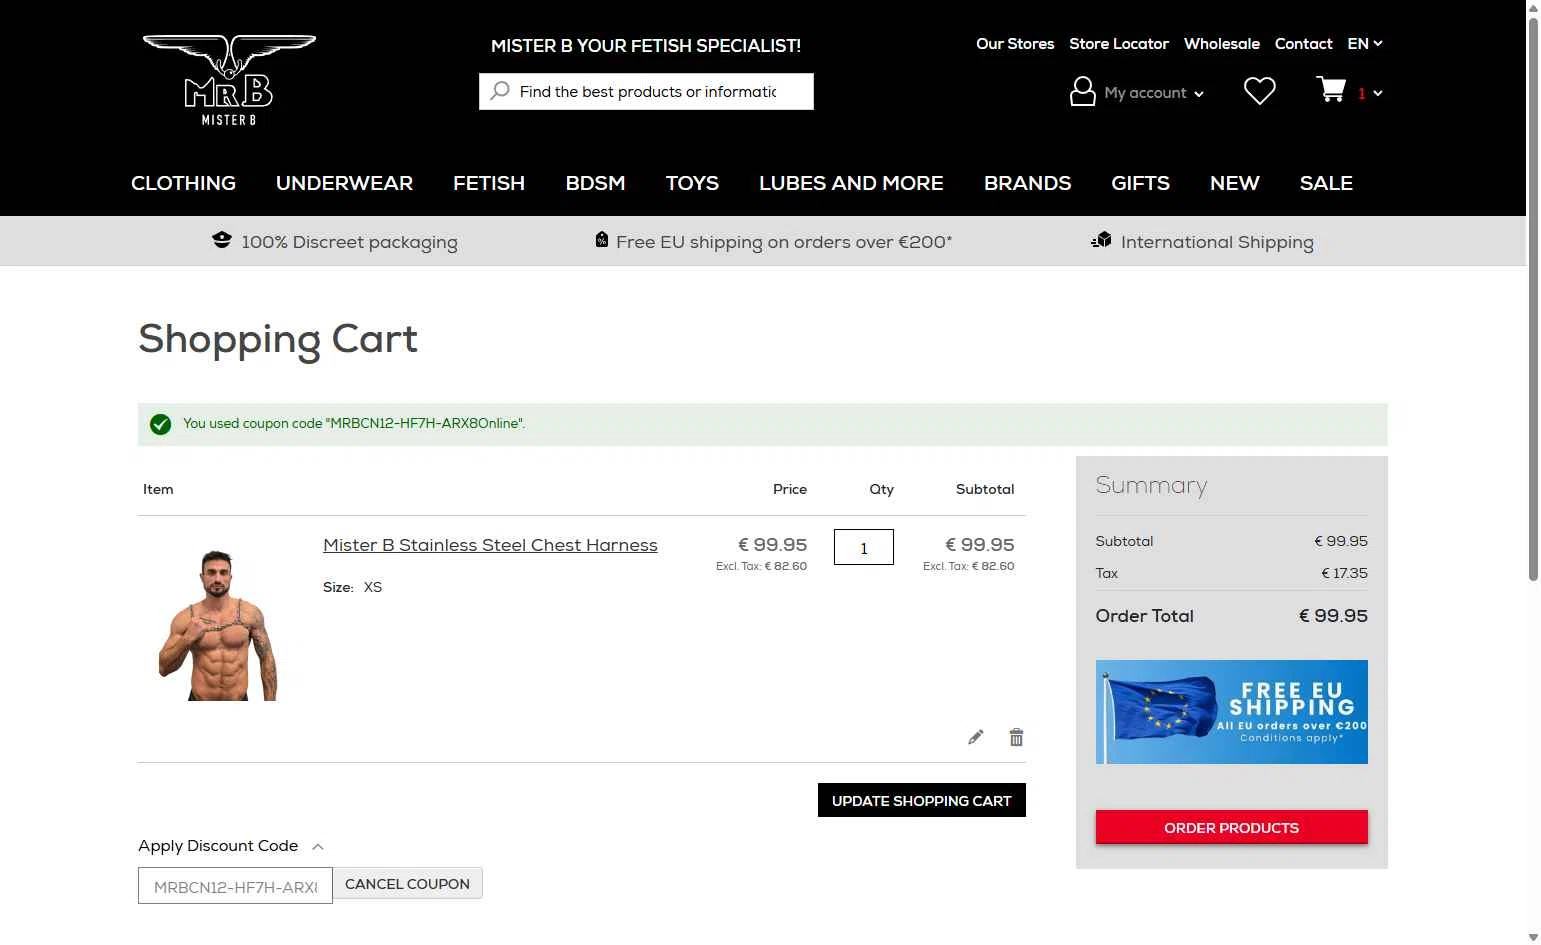Open the EN language selector
Viewport: 1541px width, 945px height.
pos(1365,43)
